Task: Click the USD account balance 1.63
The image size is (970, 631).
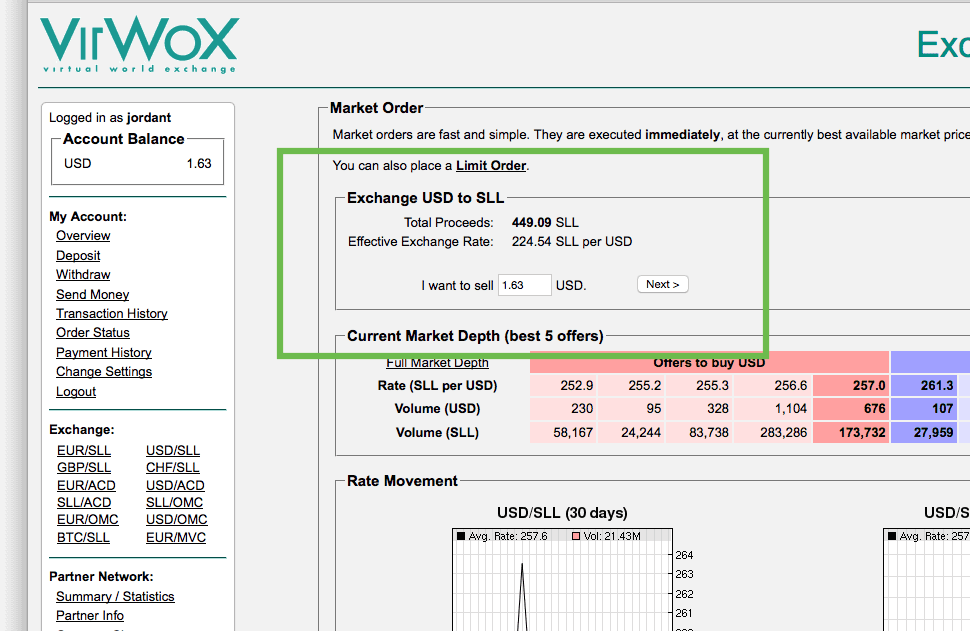Action: [x=199, y=164]
